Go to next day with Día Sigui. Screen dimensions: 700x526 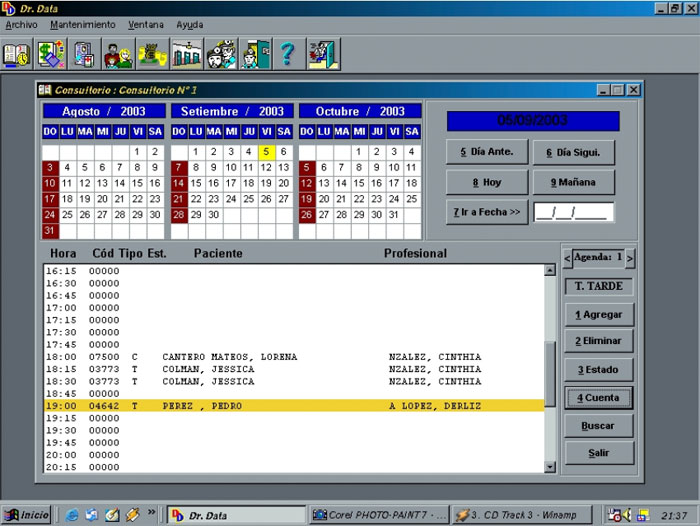(x=573, y=152)
